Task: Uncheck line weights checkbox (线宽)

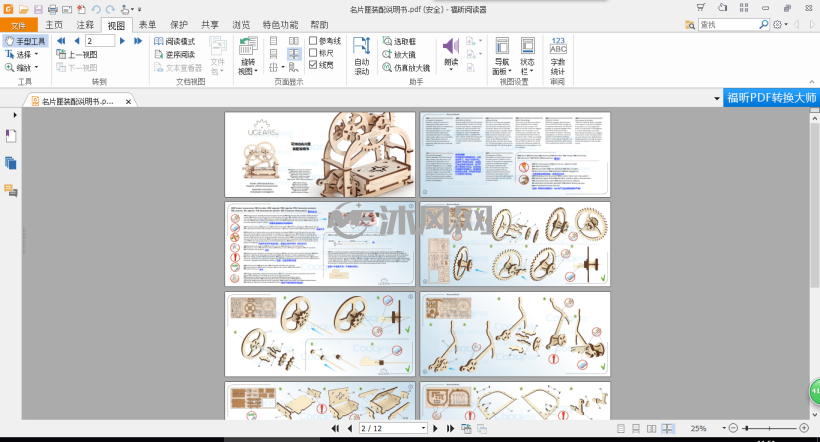Action: coord(313,65)
